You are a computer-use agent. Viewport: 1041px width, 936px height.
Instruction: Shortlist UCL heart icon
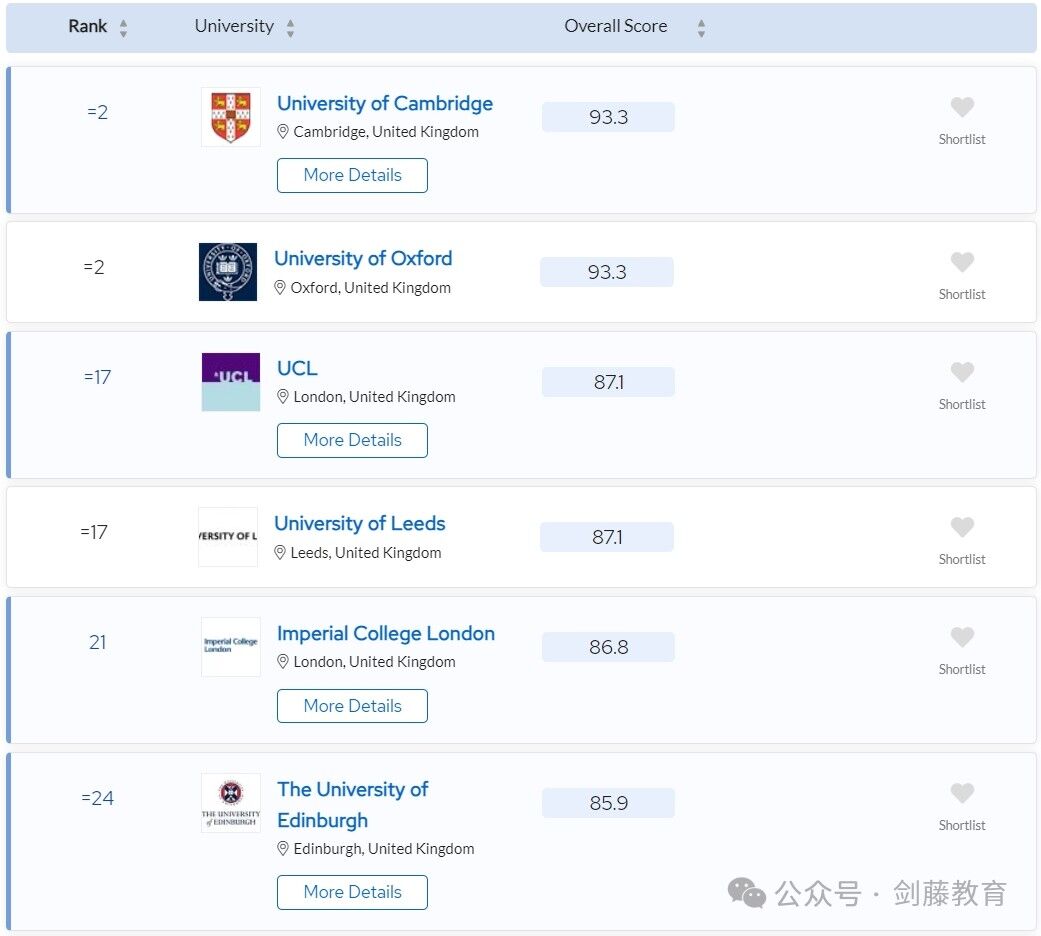pos(962,372)
